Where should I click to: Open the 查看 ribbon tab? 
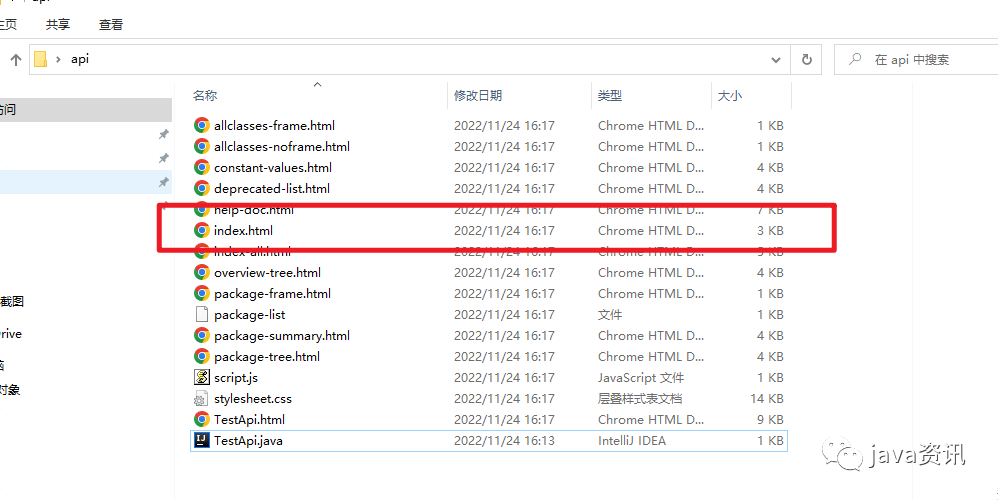pos(111,25)
